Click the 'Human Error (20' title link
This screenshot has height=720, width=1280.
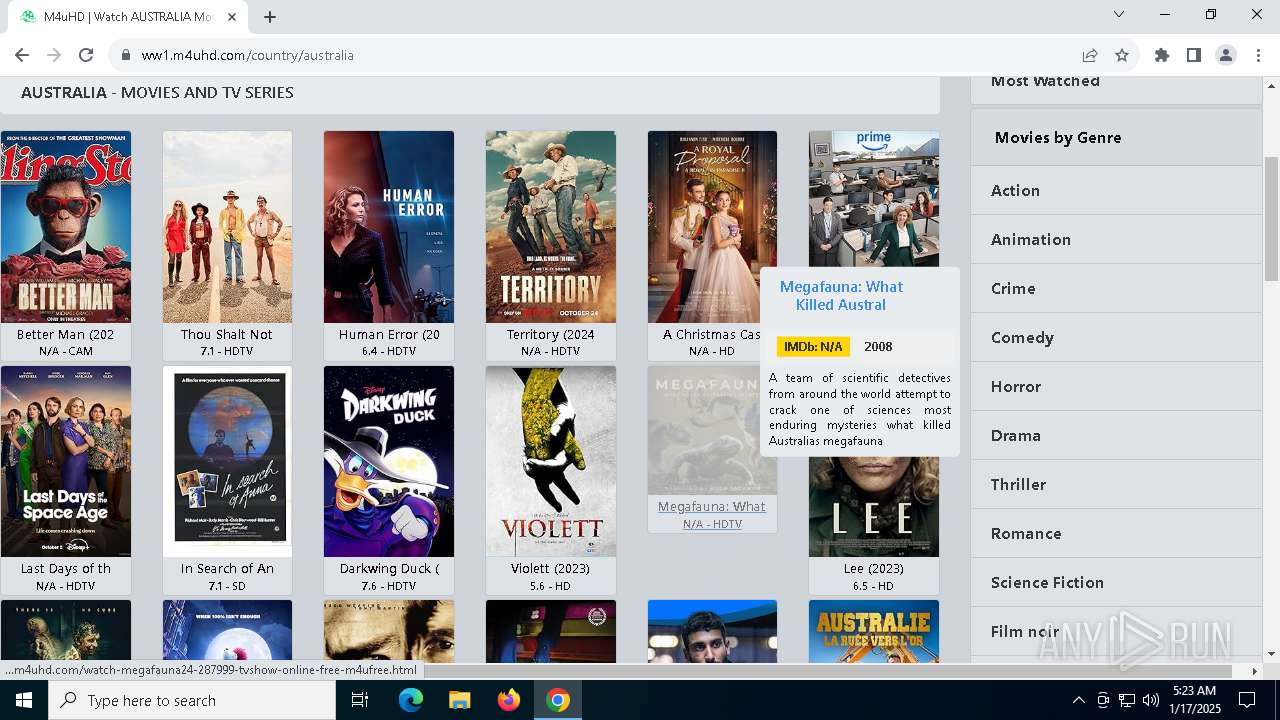[x=389, y=334]
